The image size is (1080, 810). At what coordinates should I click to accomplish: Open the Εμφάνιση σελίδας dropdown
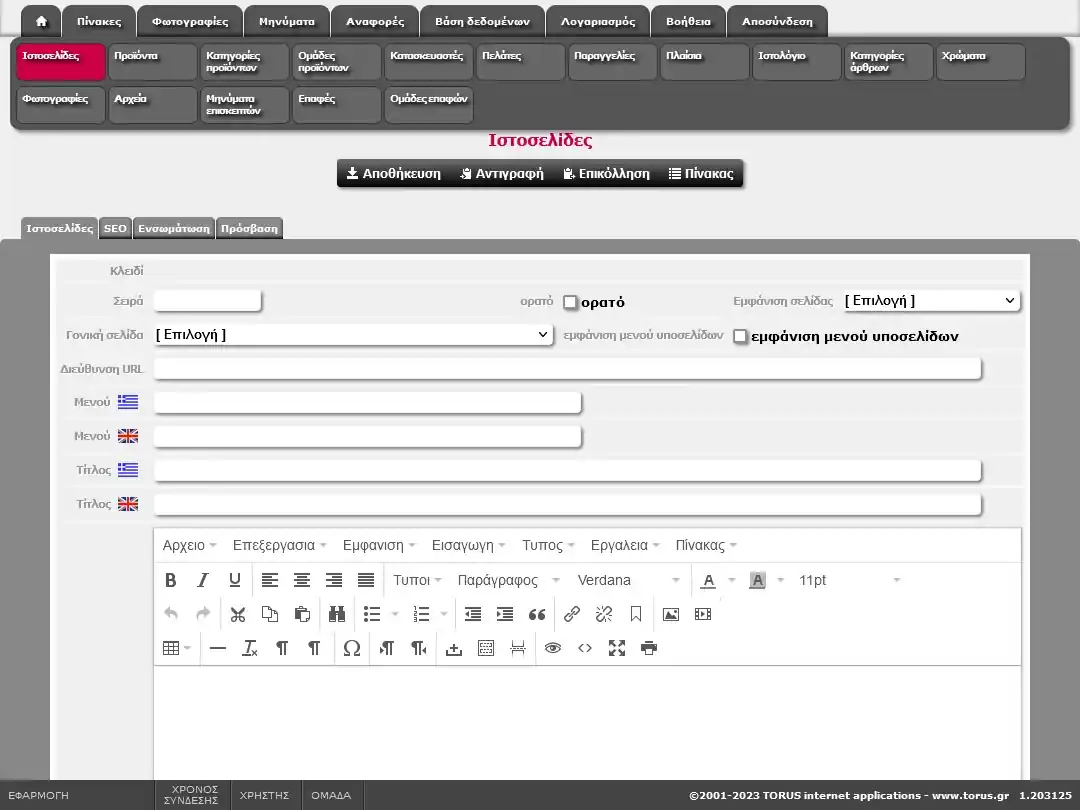931,300
